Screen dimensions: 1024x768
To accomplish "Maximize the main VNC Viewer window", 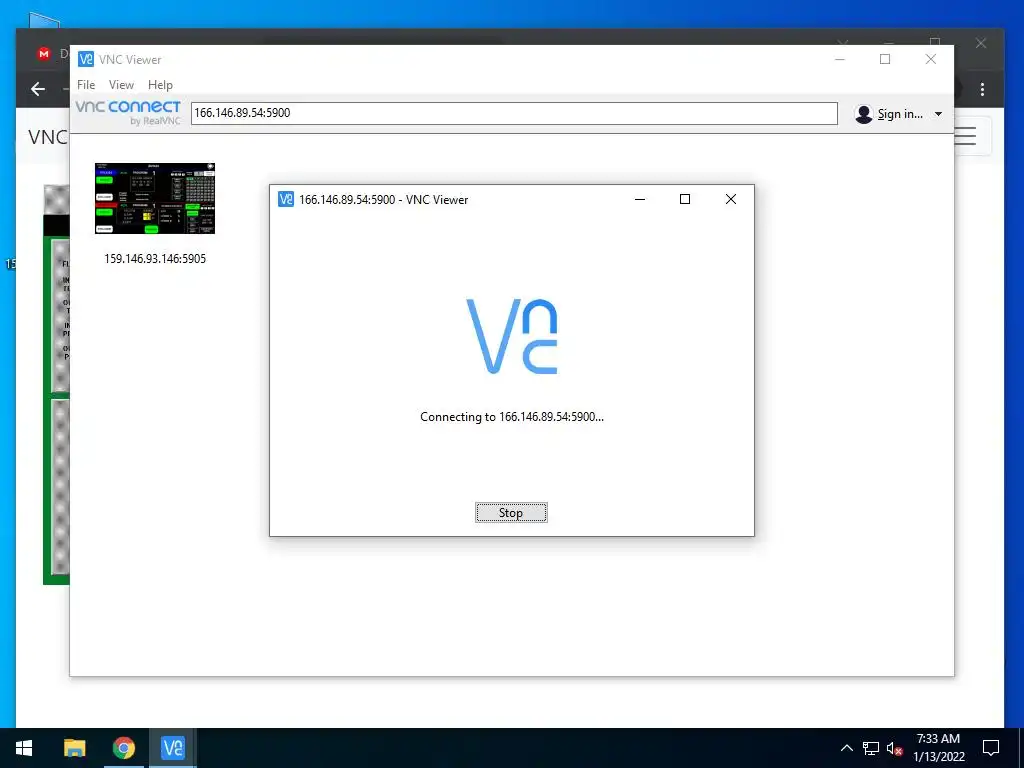I will click(885, 59).
